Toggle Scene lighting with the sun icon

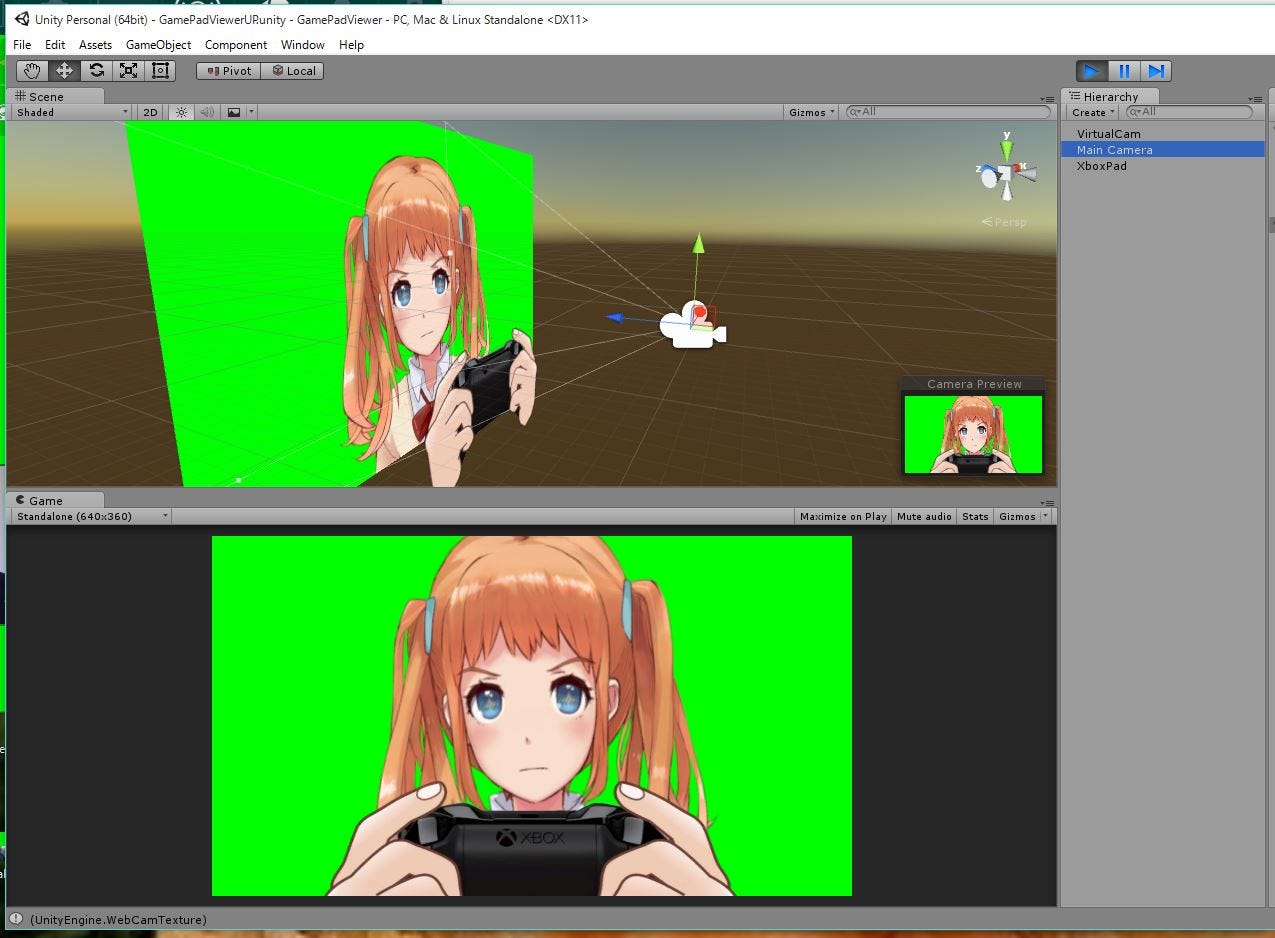181,112
